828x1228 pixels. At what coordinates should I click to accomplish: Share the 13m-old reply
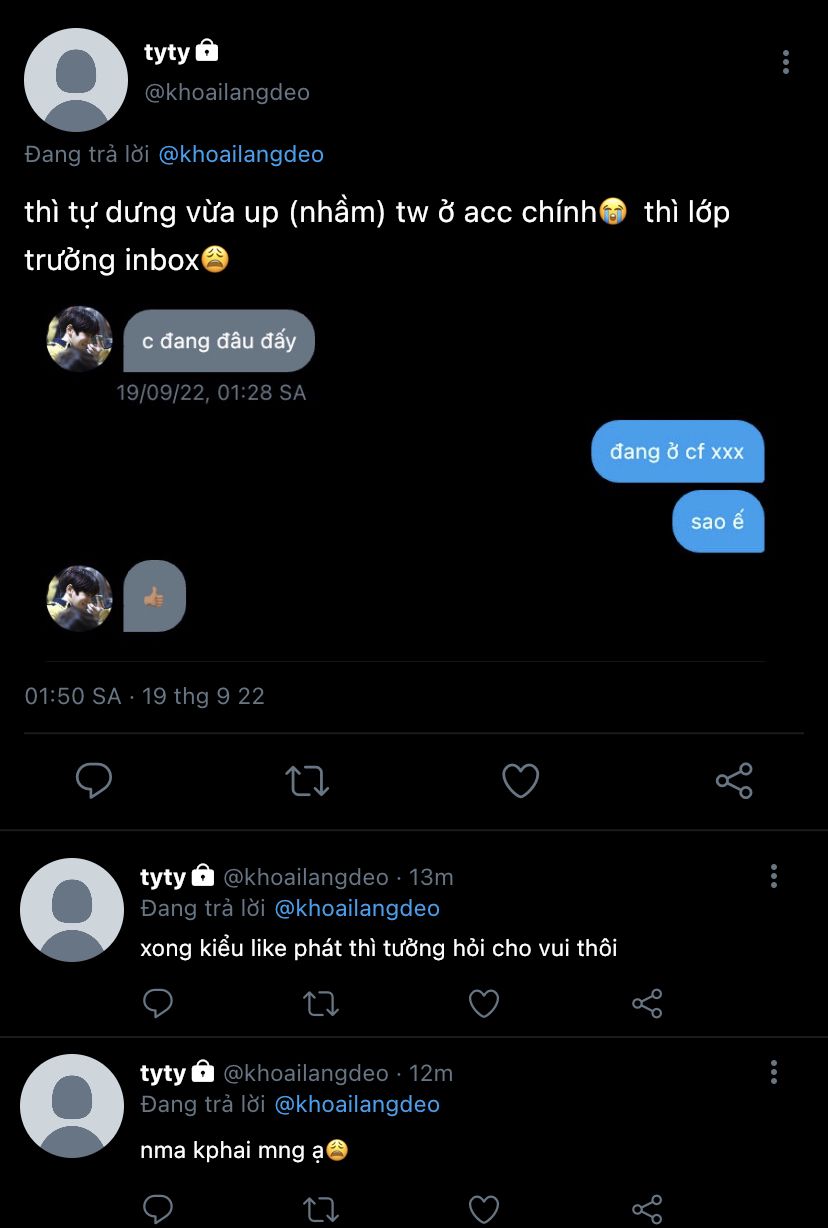click(x=647, y=1003)
